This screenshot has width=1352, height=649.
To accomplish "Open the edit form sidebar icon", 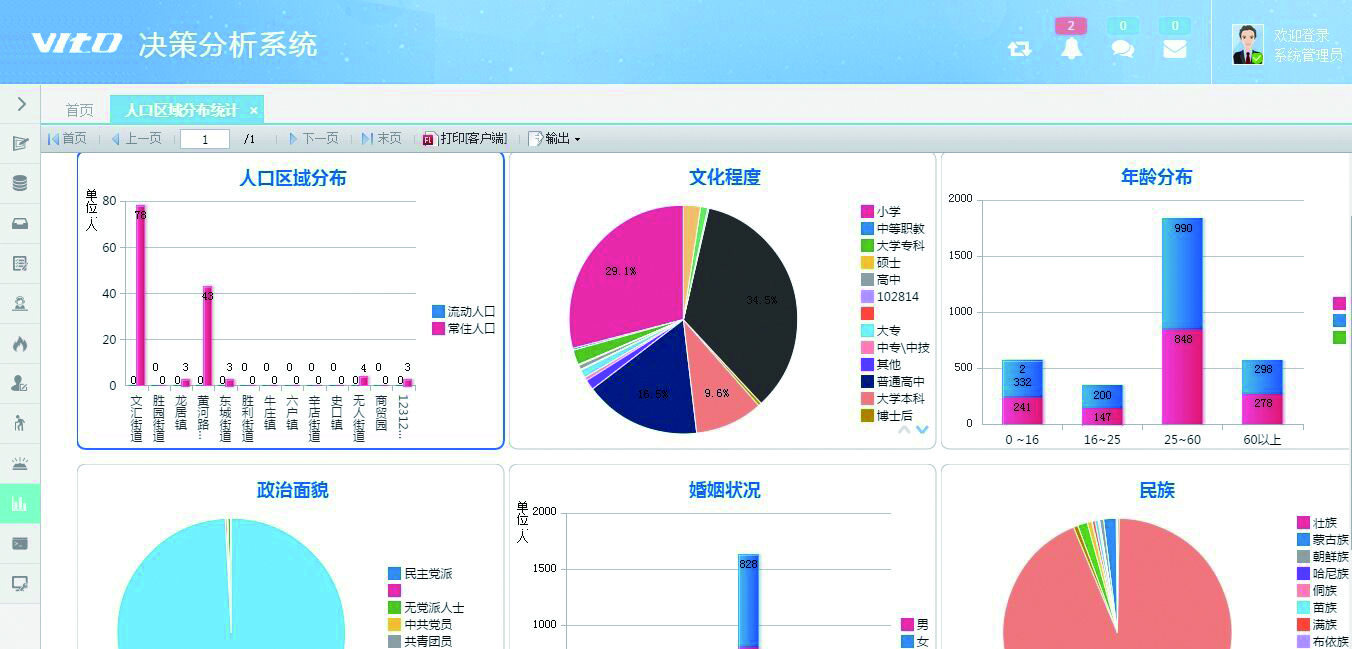I will pos(20,143).
